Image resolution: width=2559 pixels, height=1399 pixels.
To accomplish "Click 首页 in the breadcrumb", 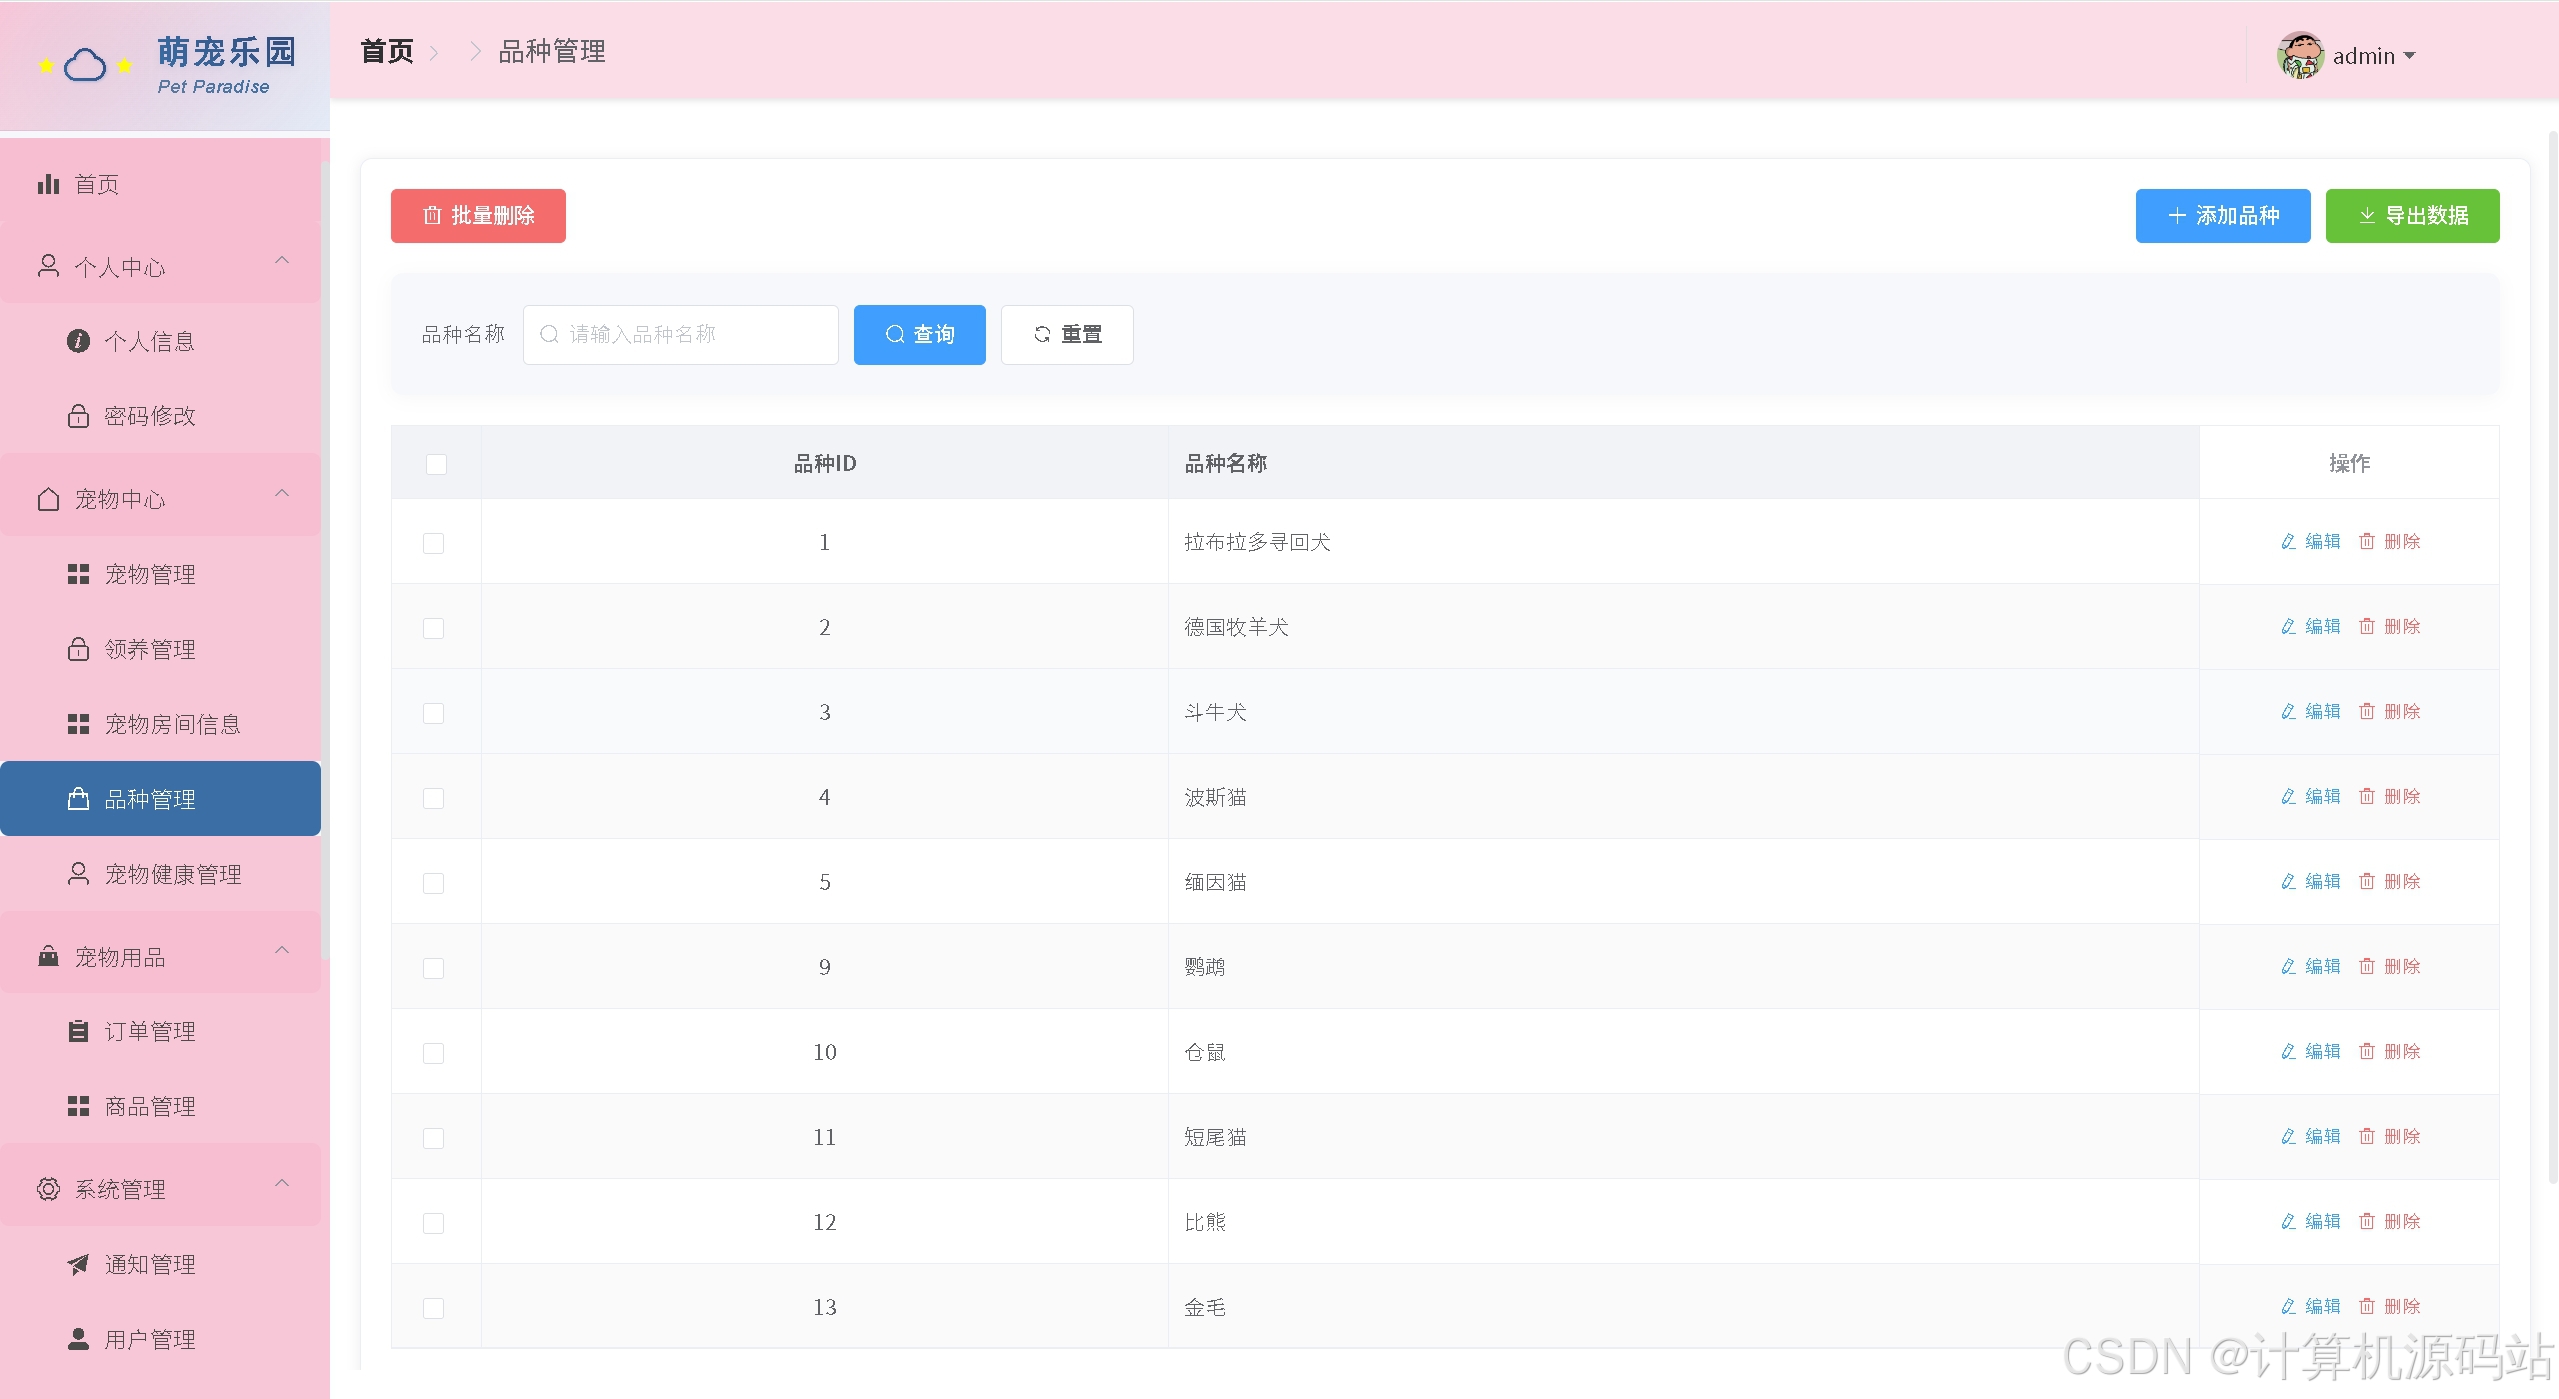I will pyautogui.click(x=387, y=51).
